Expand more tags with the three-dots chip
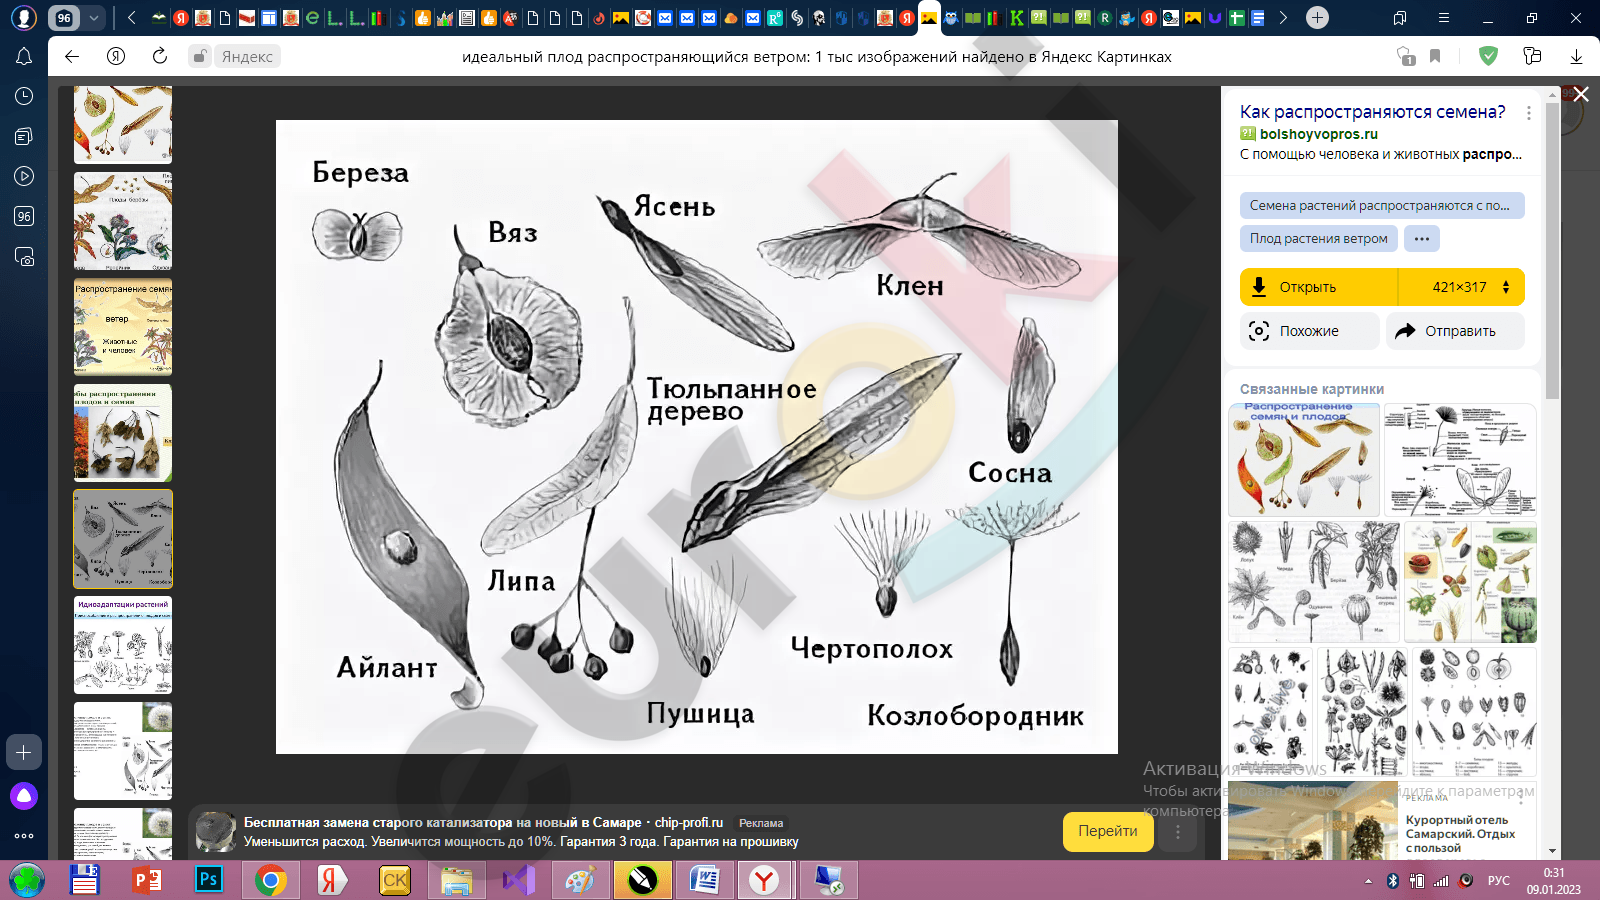The width and height of the screenshot is (1600, 900). (1421, 238)
